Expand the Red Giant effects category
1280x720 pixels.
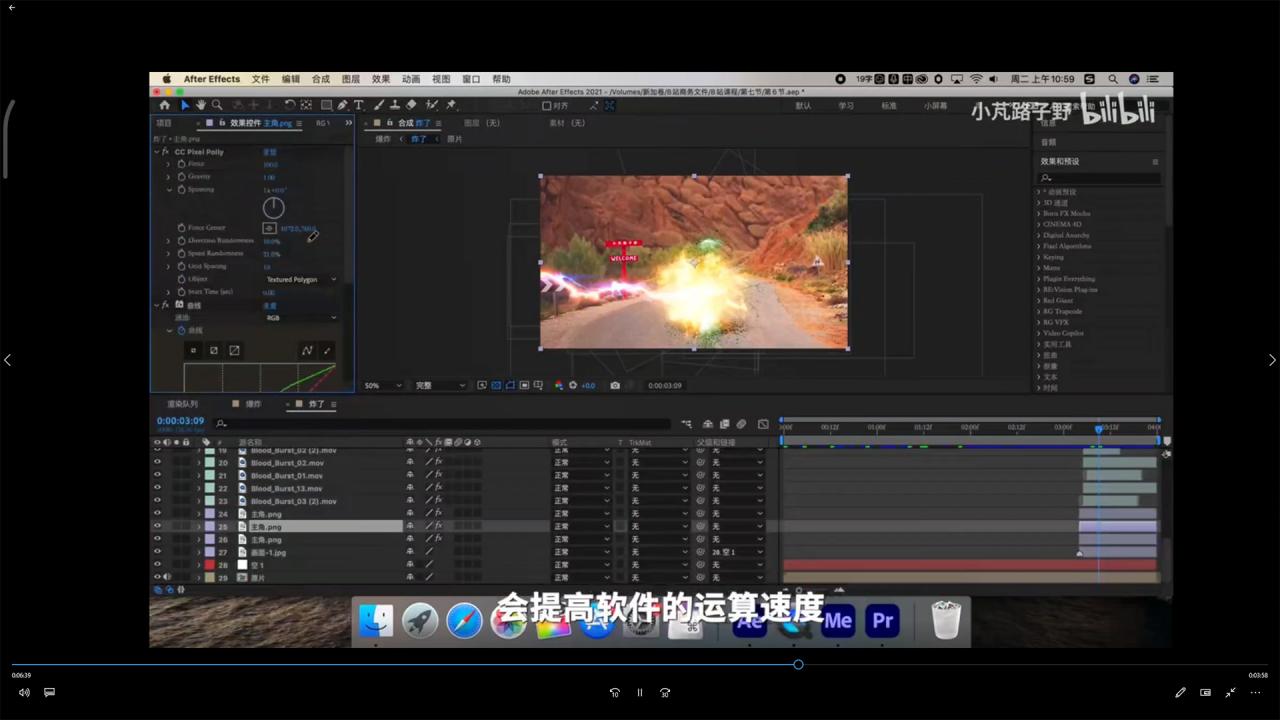(1039, 301)
